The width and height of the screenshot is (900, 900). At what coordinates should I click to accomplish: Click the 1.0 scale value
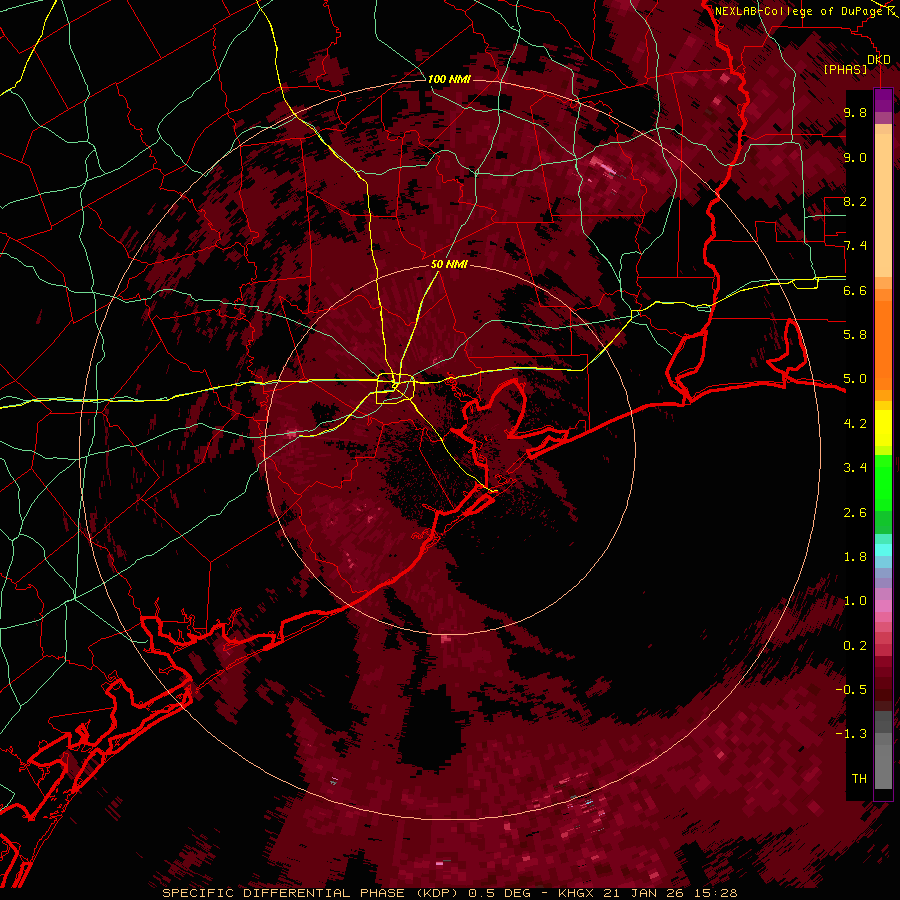pos(855,601)
